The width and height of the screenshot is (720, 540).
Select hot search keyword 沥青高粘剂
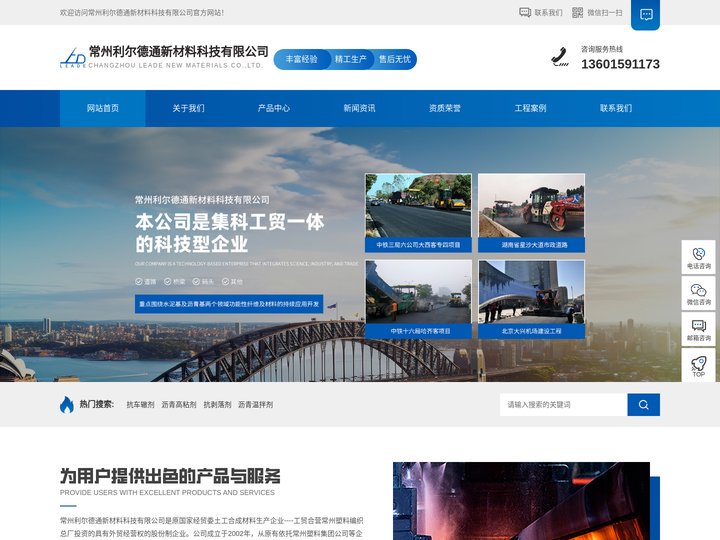pos(179,405)
